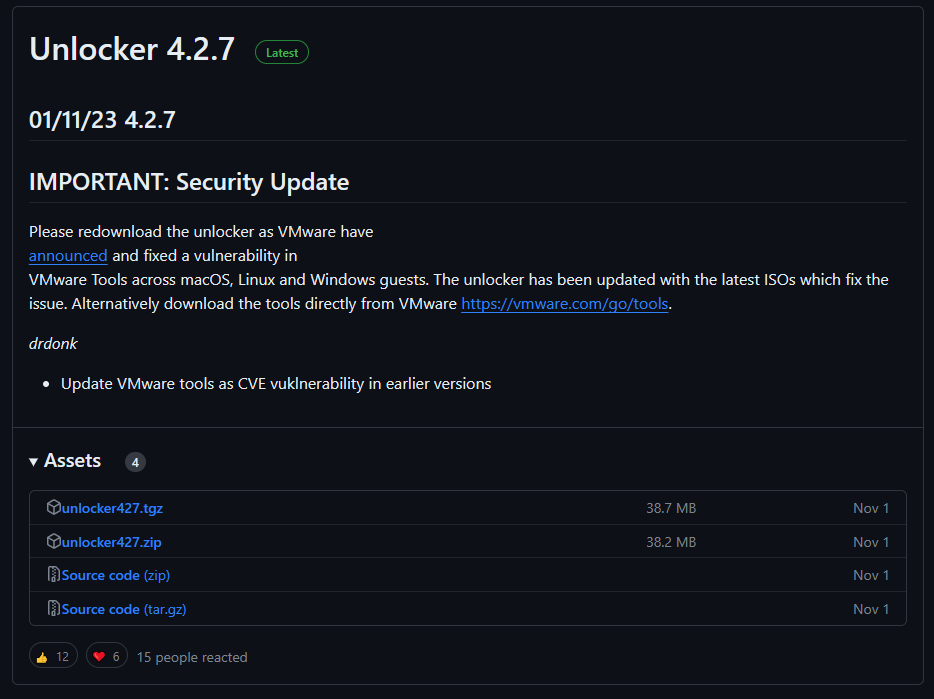Click the Update VMware tools bullet item

(276, 384)
